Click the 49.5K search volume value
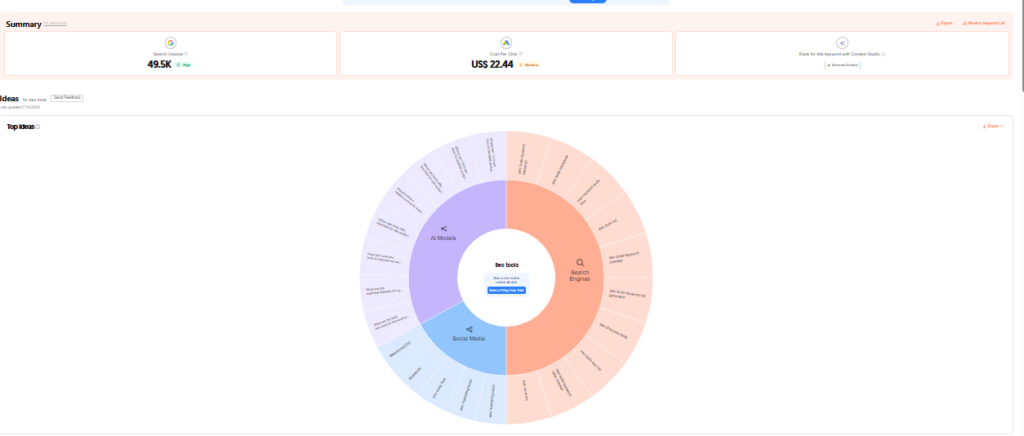This screenshot has height=436, width=1024. [159, 65]
